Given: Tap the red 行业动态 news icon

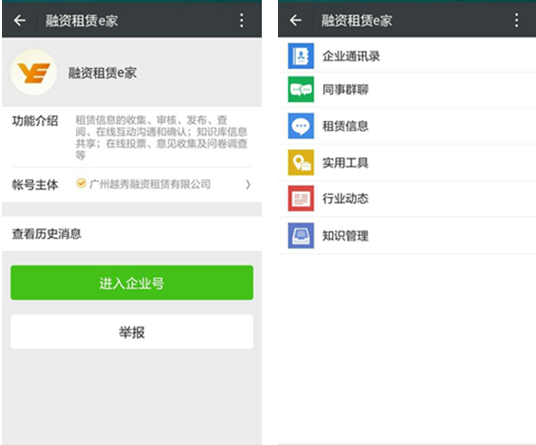Looking at the screenshot, I should [301, 198].
